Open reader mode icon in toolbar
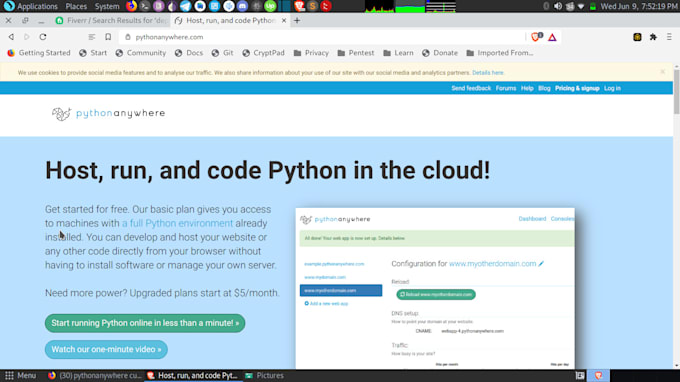680x382 pixels. click(92, 37)
